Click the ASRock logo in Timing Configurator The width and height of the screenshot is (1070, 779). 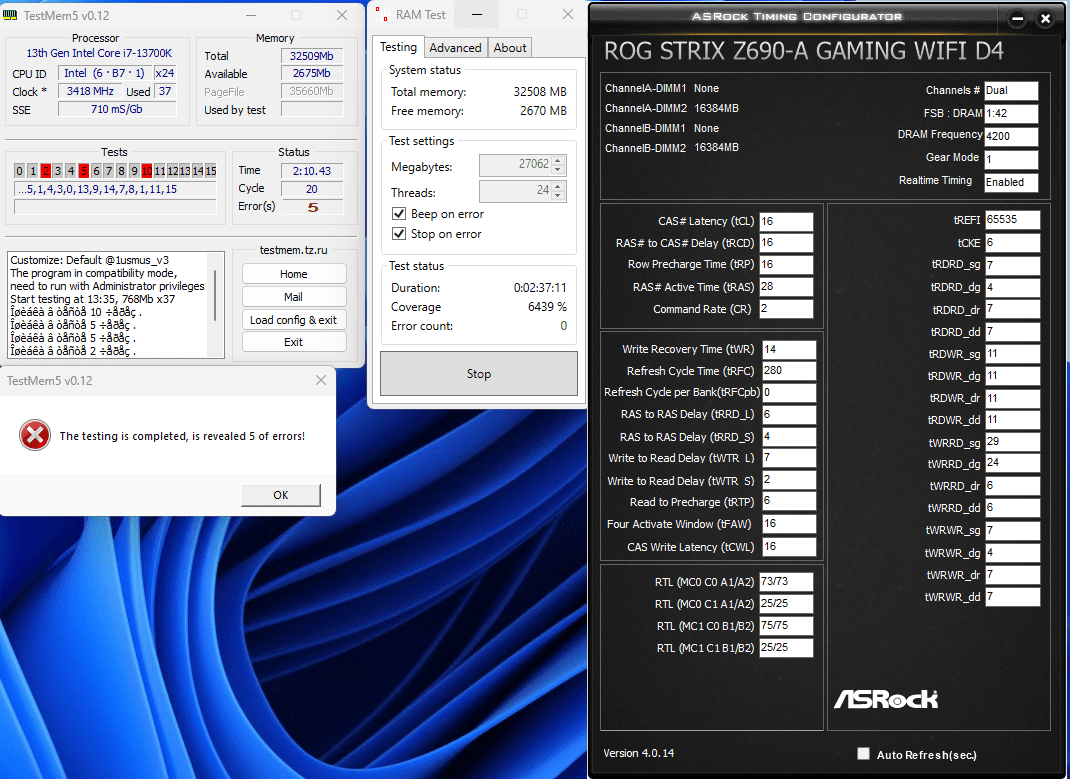pyautogui.click(x=886, y=699)
